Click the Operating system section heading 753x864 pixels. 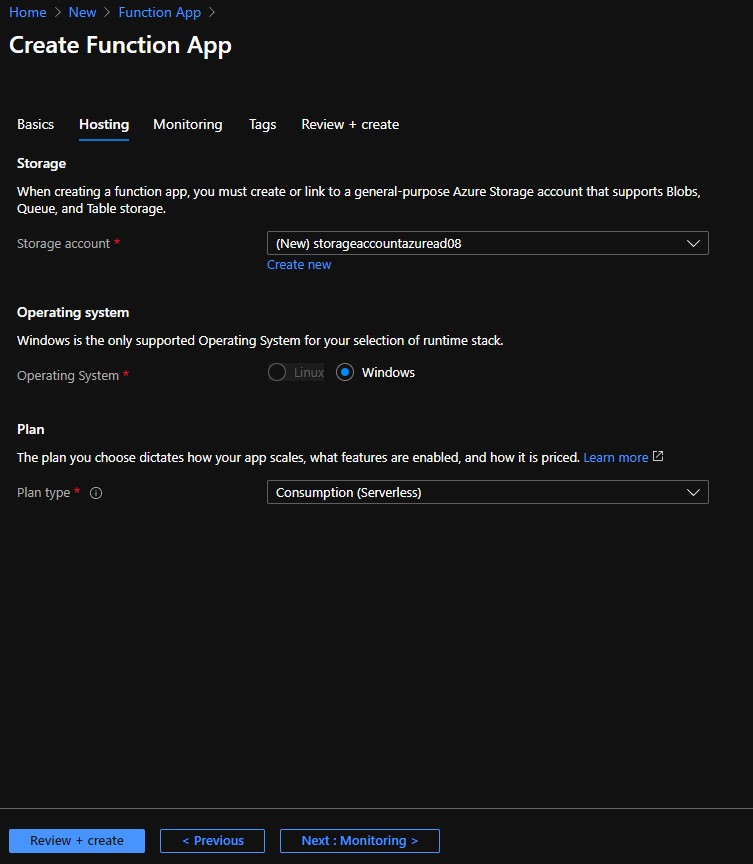pyautogui.click(x=73, y=312)
